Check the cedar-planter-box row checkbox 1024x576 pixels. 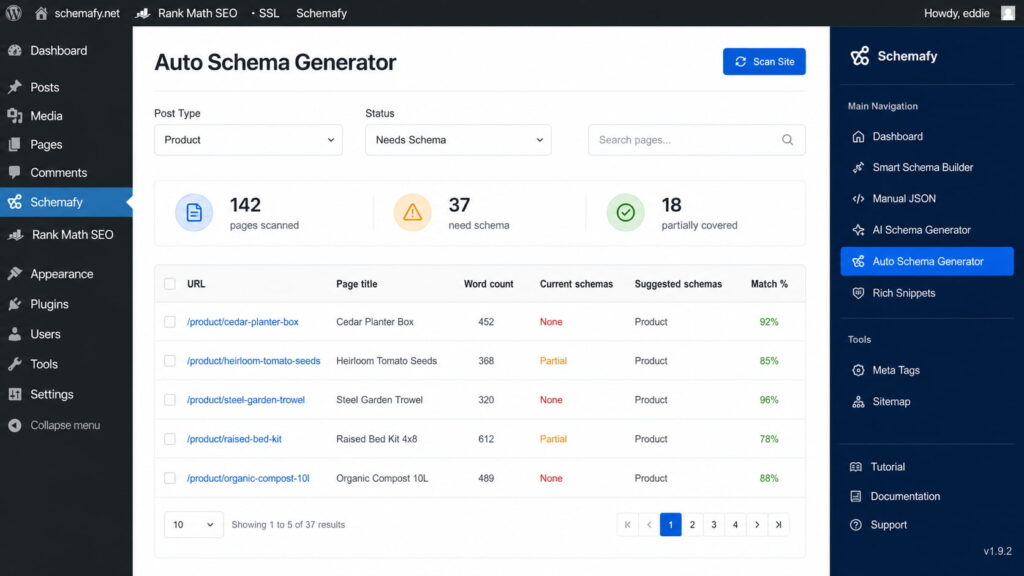[170, 322]
